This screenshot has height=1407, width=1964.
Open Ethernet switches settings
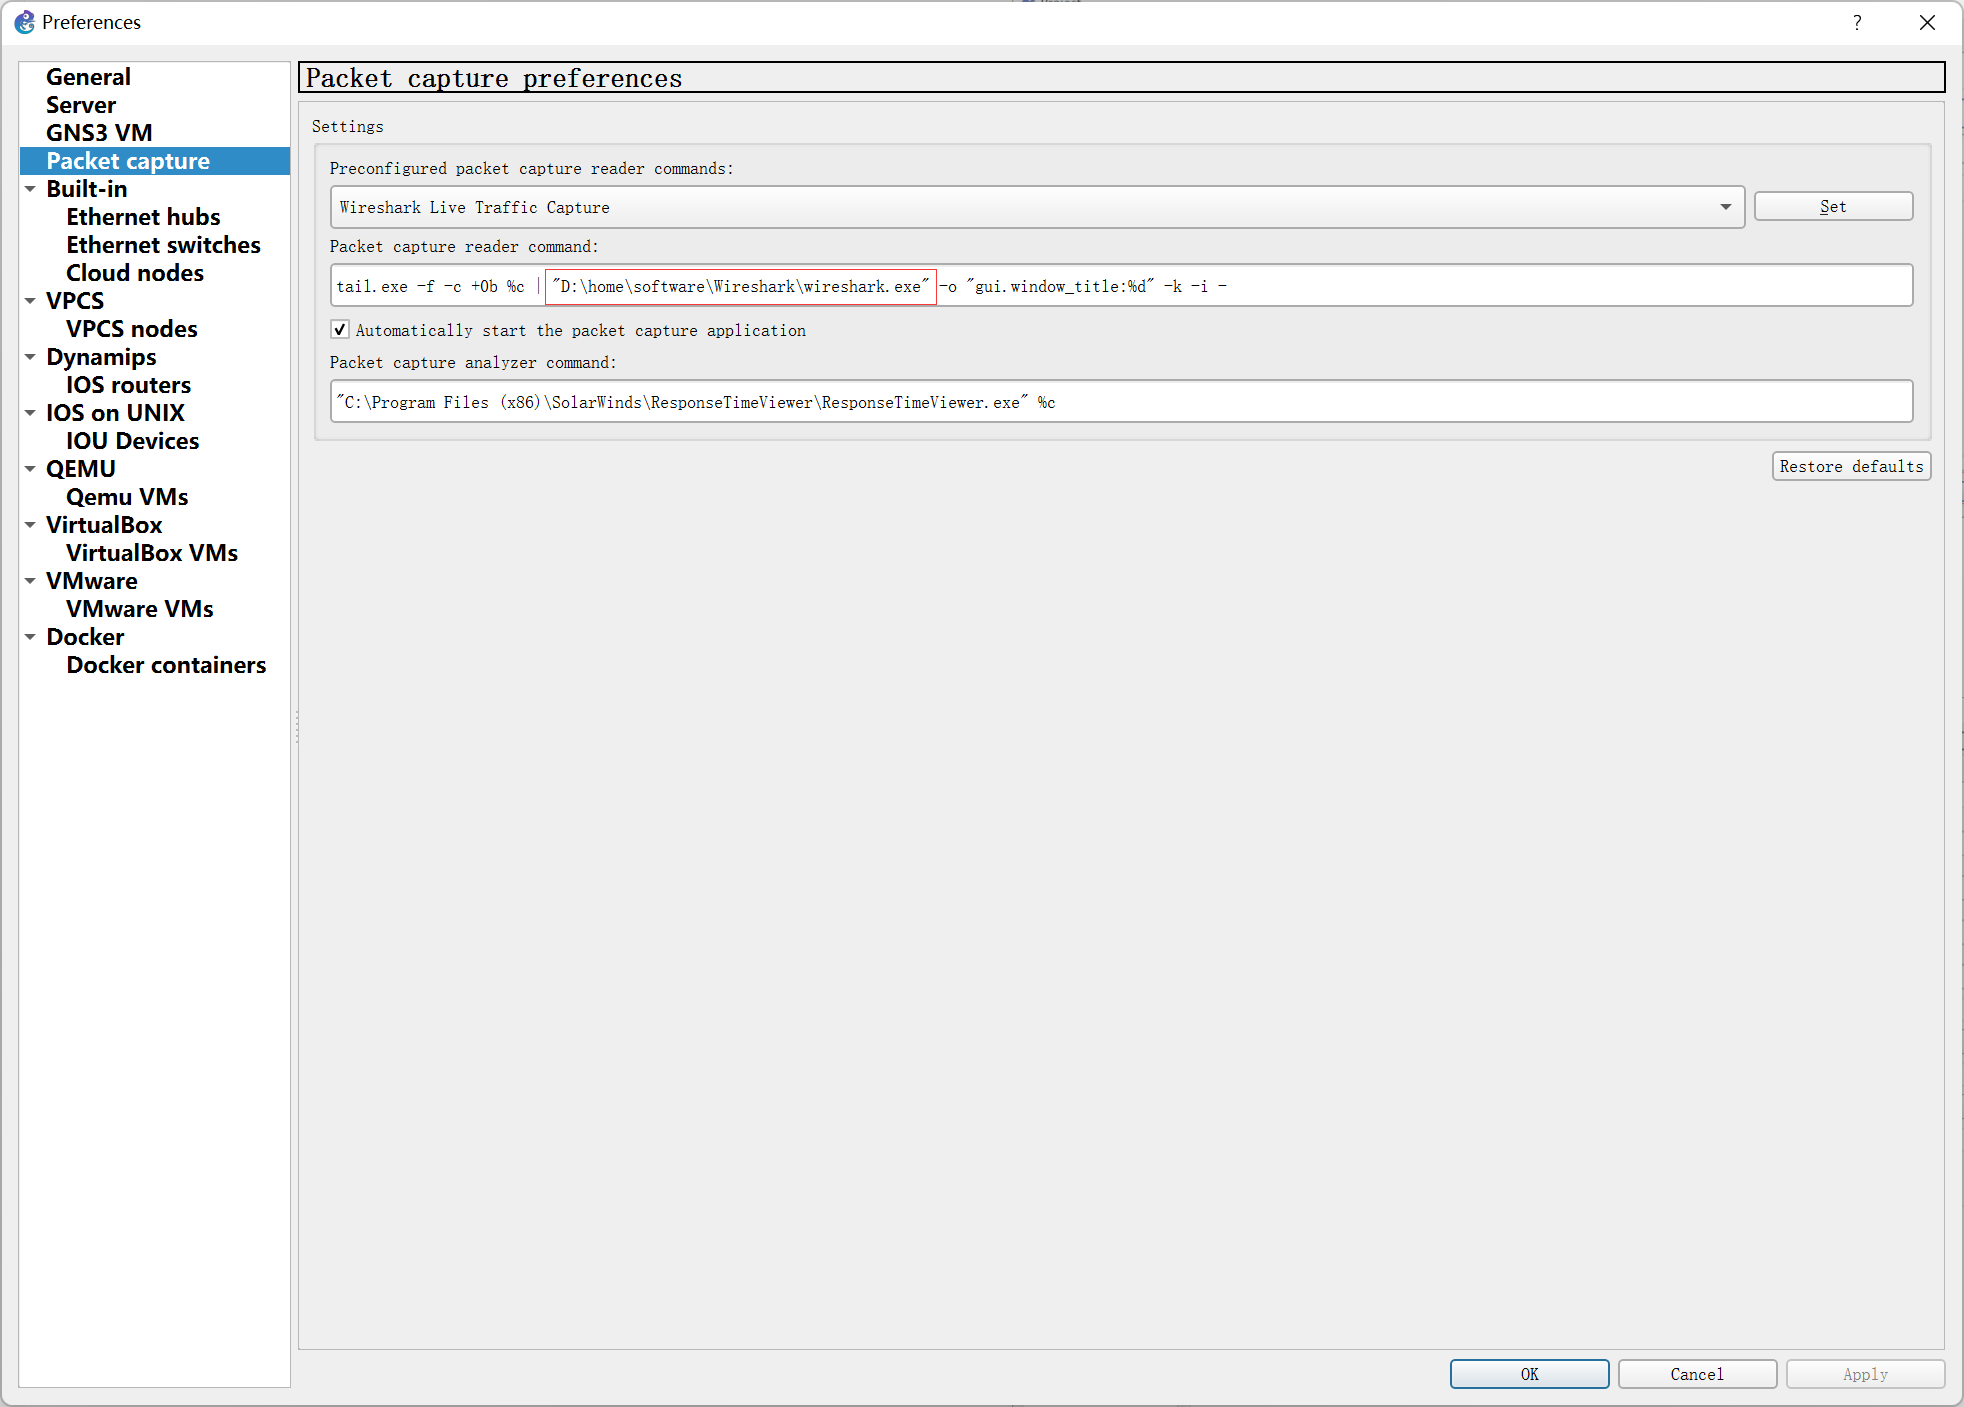click(163, 245)
